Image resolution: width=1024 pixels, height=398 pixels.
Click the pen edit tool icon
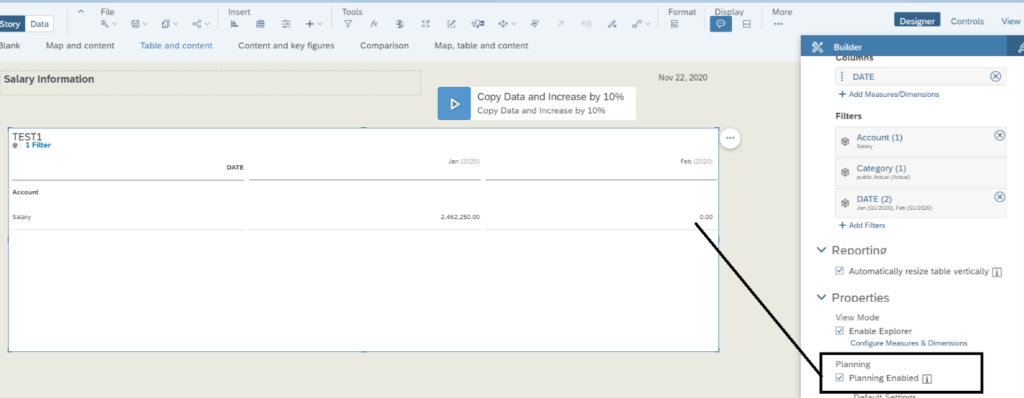[x=612, y=24]
